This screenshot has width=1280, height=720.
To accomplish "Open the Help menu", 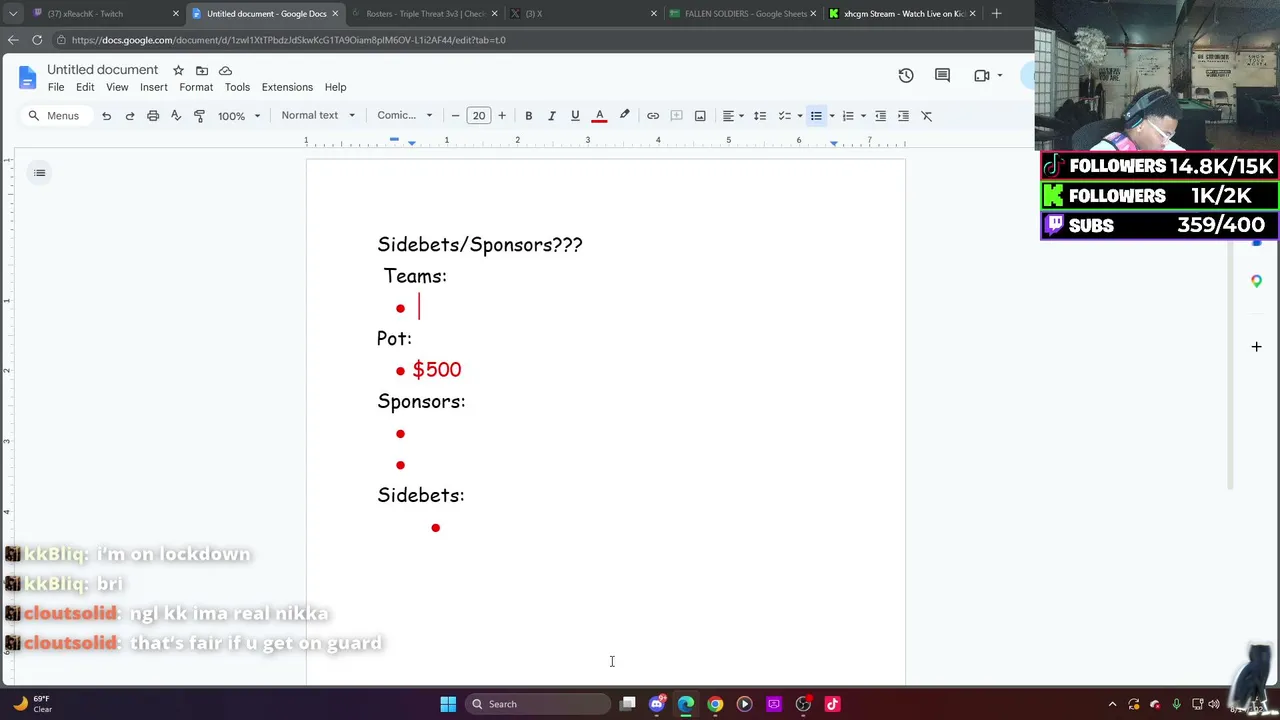I will (335, 87).
